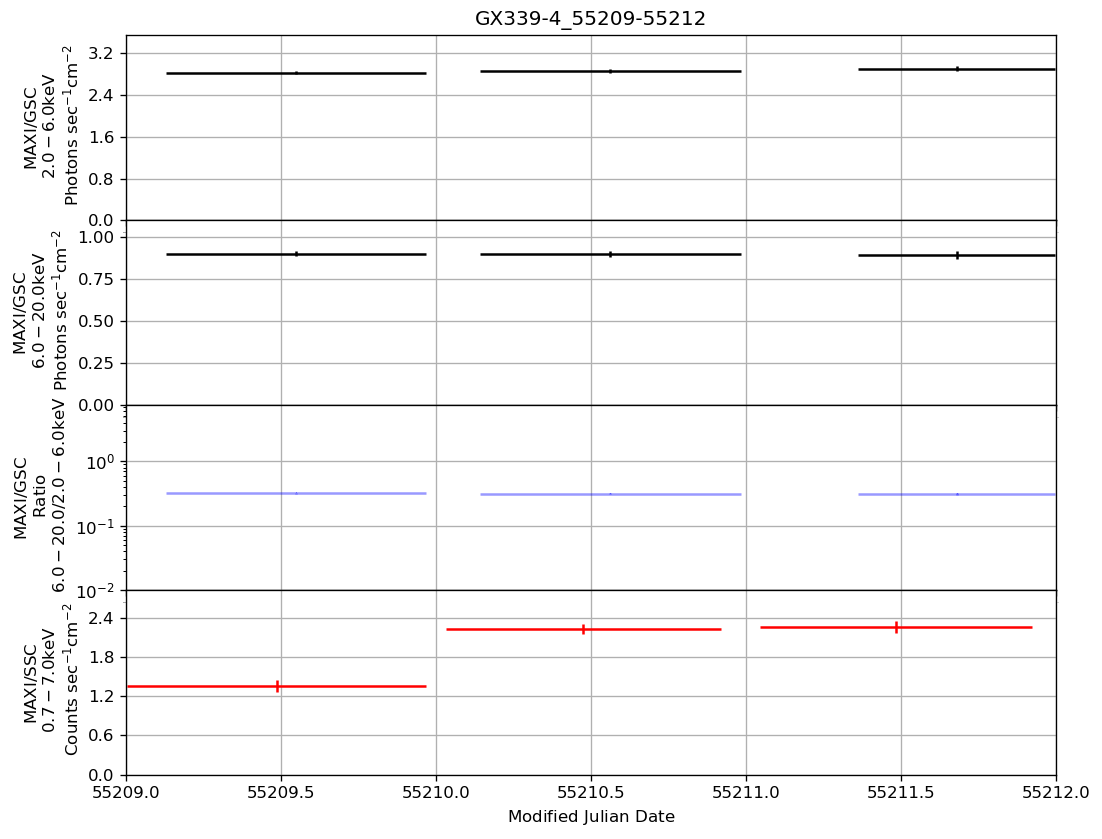Click the 0.6 tick in the MAXI/SSC panel
This screenshot has width=1102, height=839.
(103, 736)
